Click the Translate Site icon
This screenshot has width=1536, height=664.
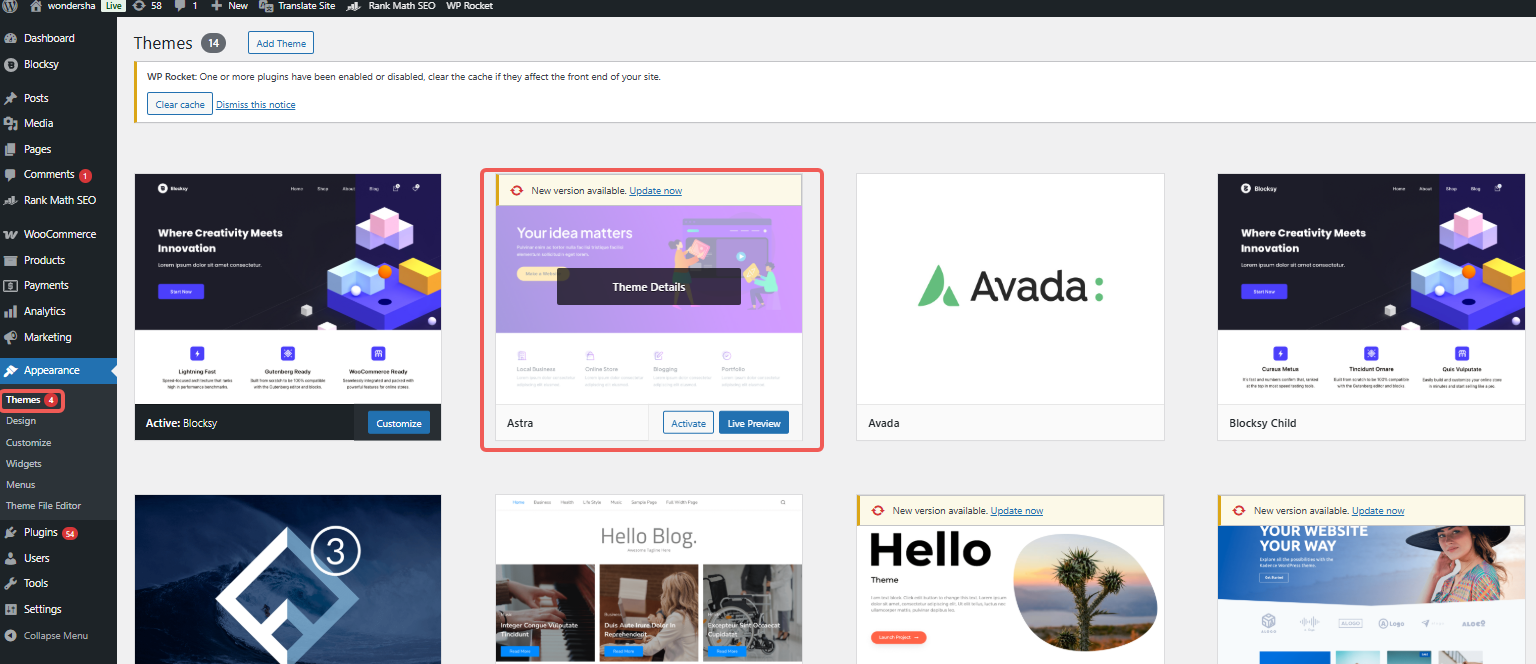pos(266,6)
